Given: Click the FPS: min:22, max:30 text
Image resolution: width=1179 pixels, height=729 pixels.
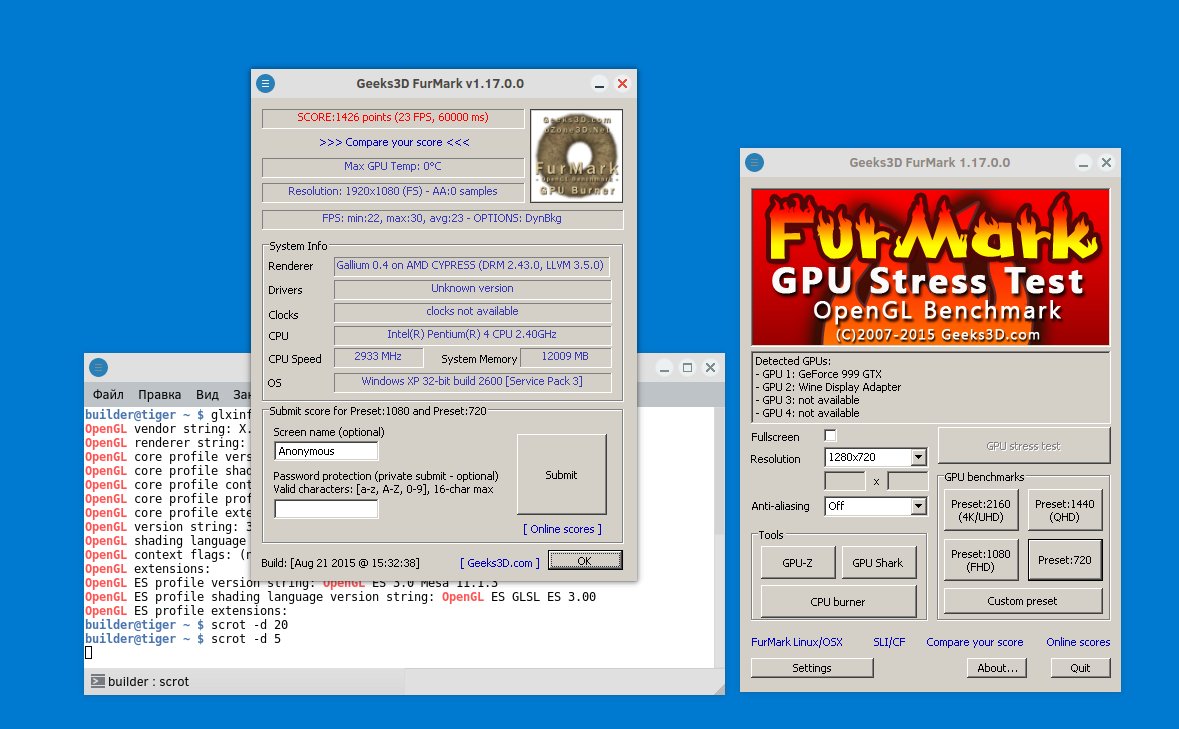Looking at the screenshot, I should (442, 218).
